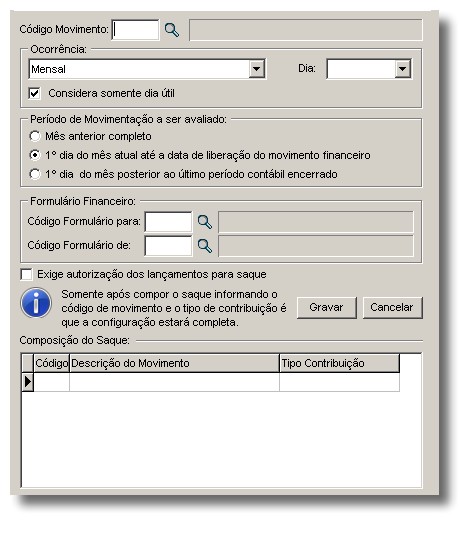Select Mês anterior completo option

coord(35,136)
